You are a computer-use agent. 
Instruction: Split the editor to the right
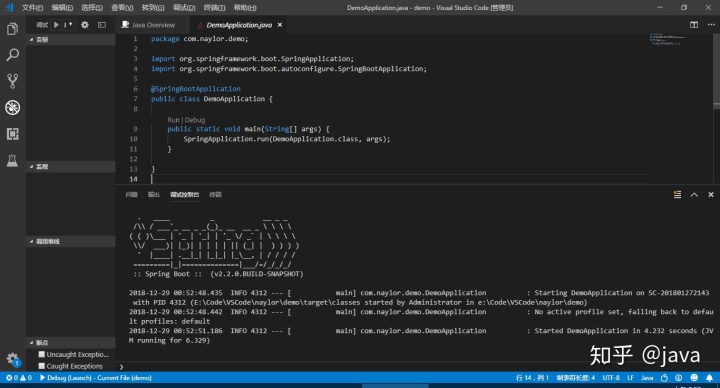point(694,25)
